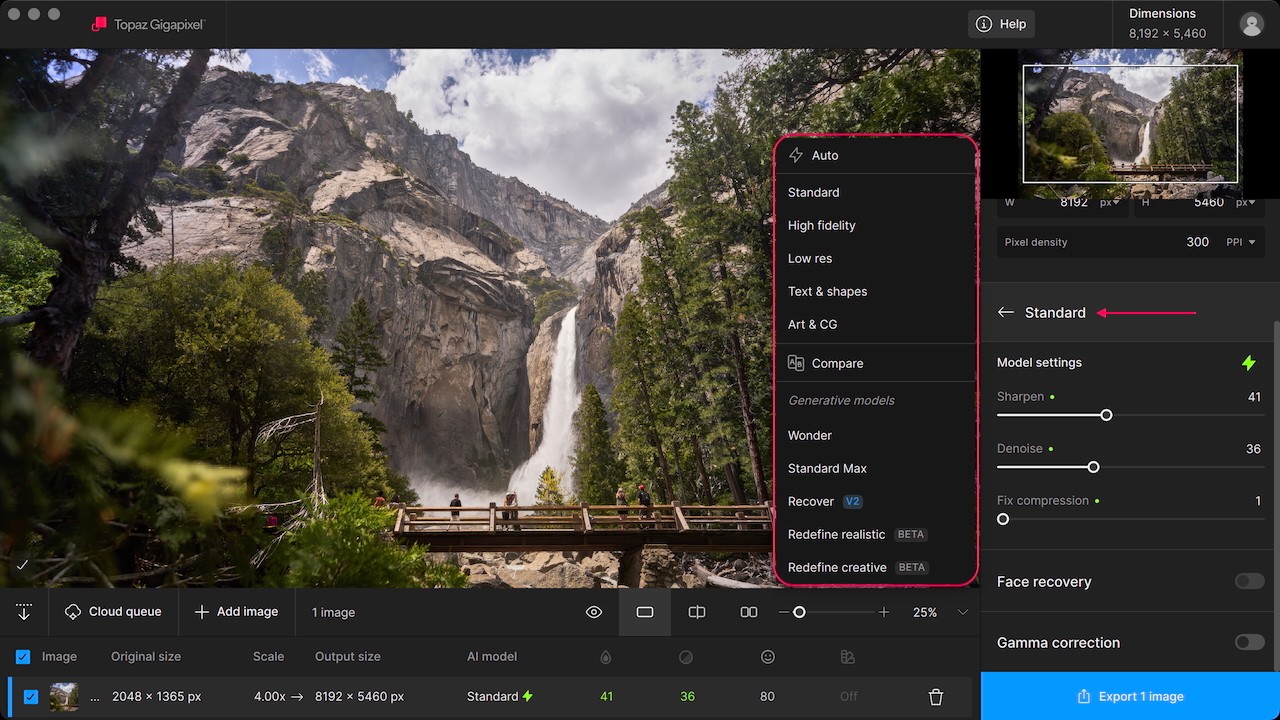
Task: Choose Auto in the AI model list
Action: pyautogui.click(x=876, y=155)
